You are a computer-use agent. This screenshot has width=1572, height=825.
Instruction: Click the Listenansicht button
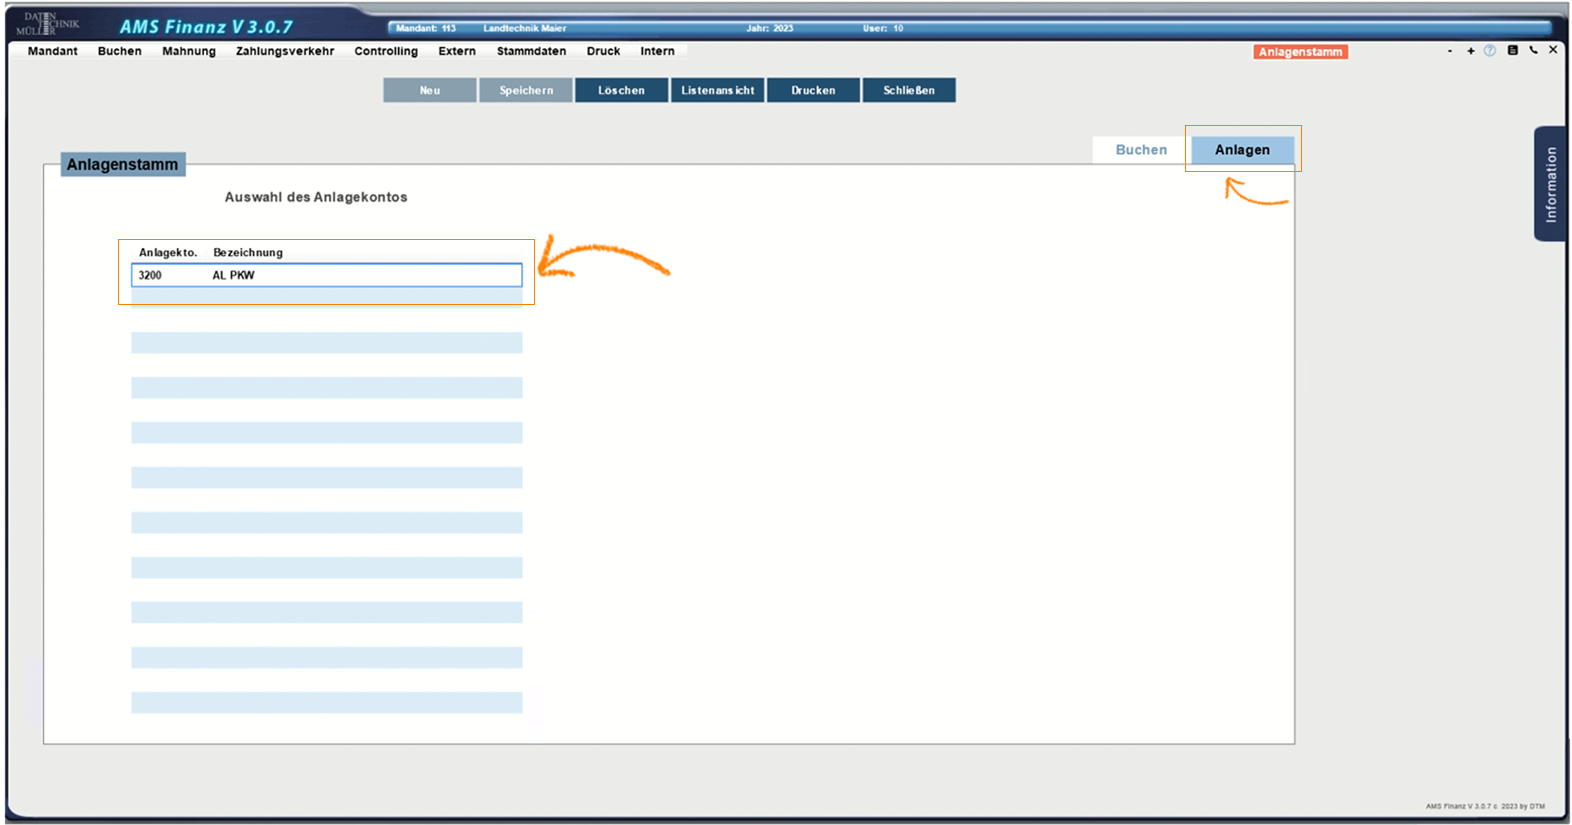(x=718, y=90)
